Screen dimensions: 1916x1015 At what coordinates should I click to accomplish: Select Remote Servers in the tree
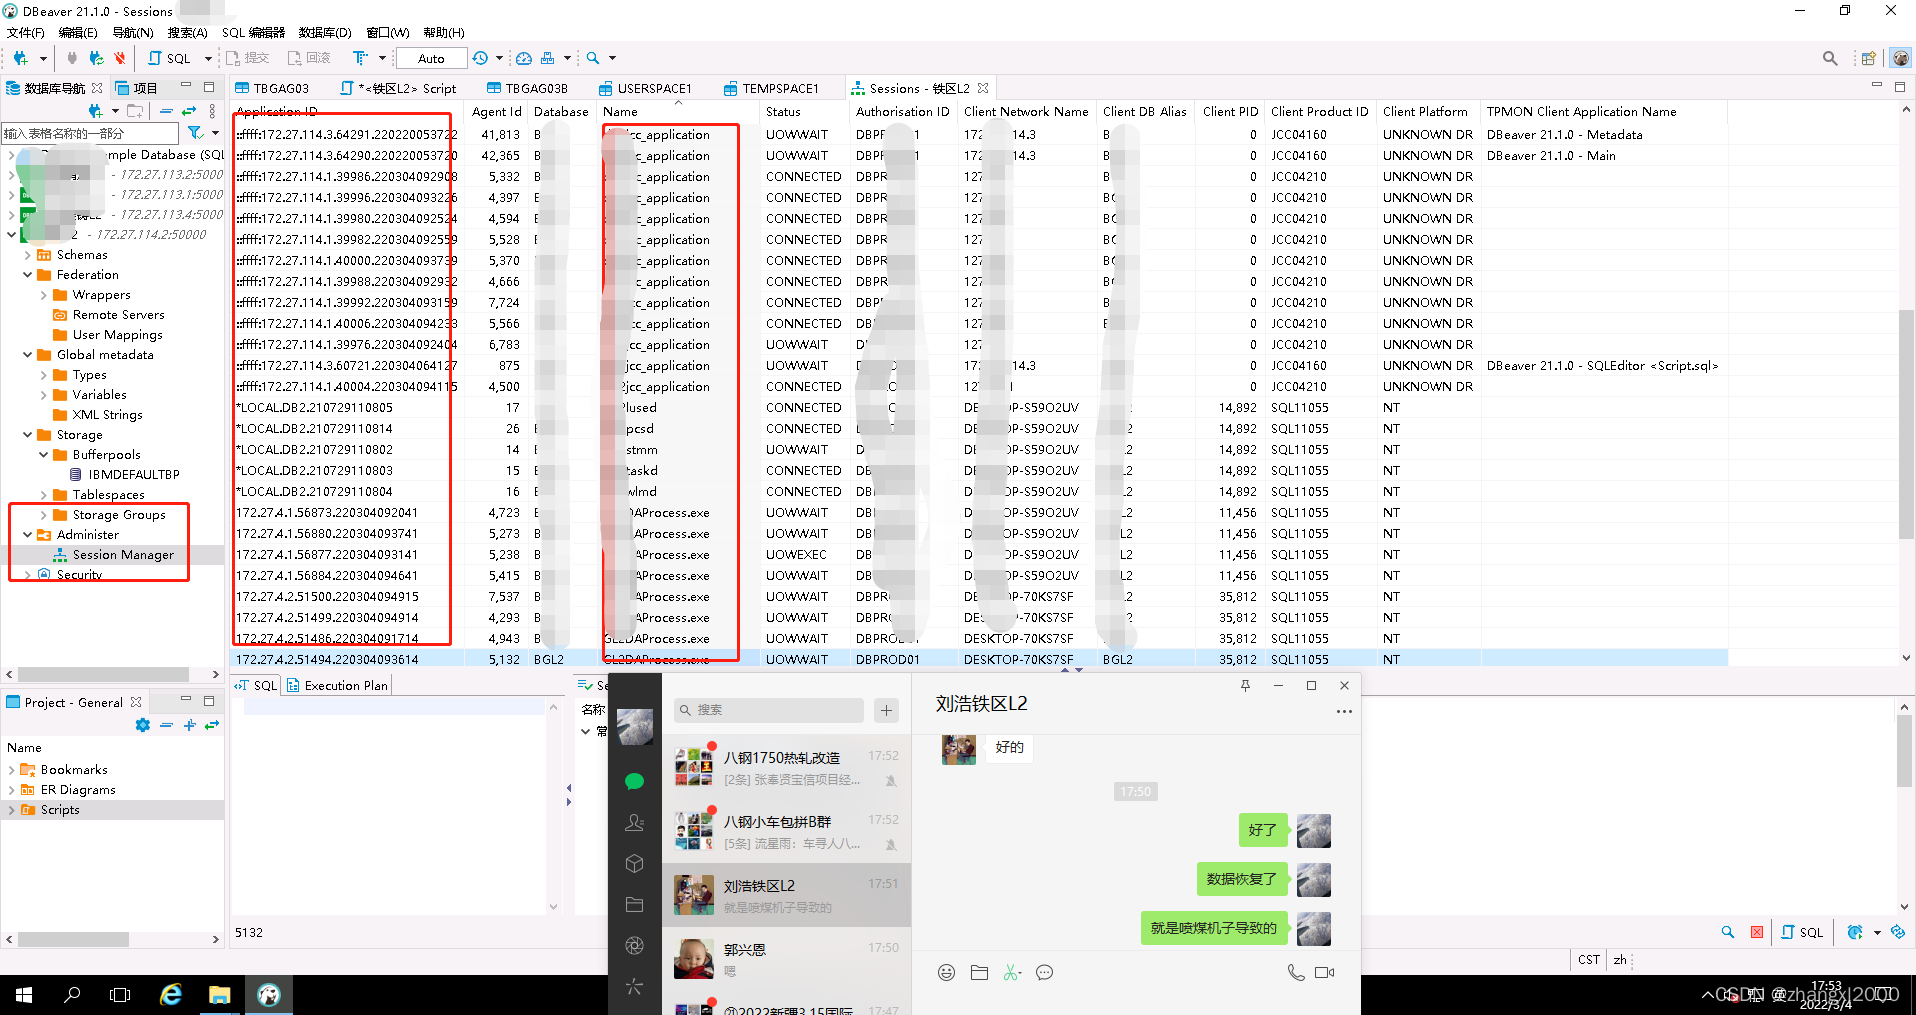pos(119,315)
